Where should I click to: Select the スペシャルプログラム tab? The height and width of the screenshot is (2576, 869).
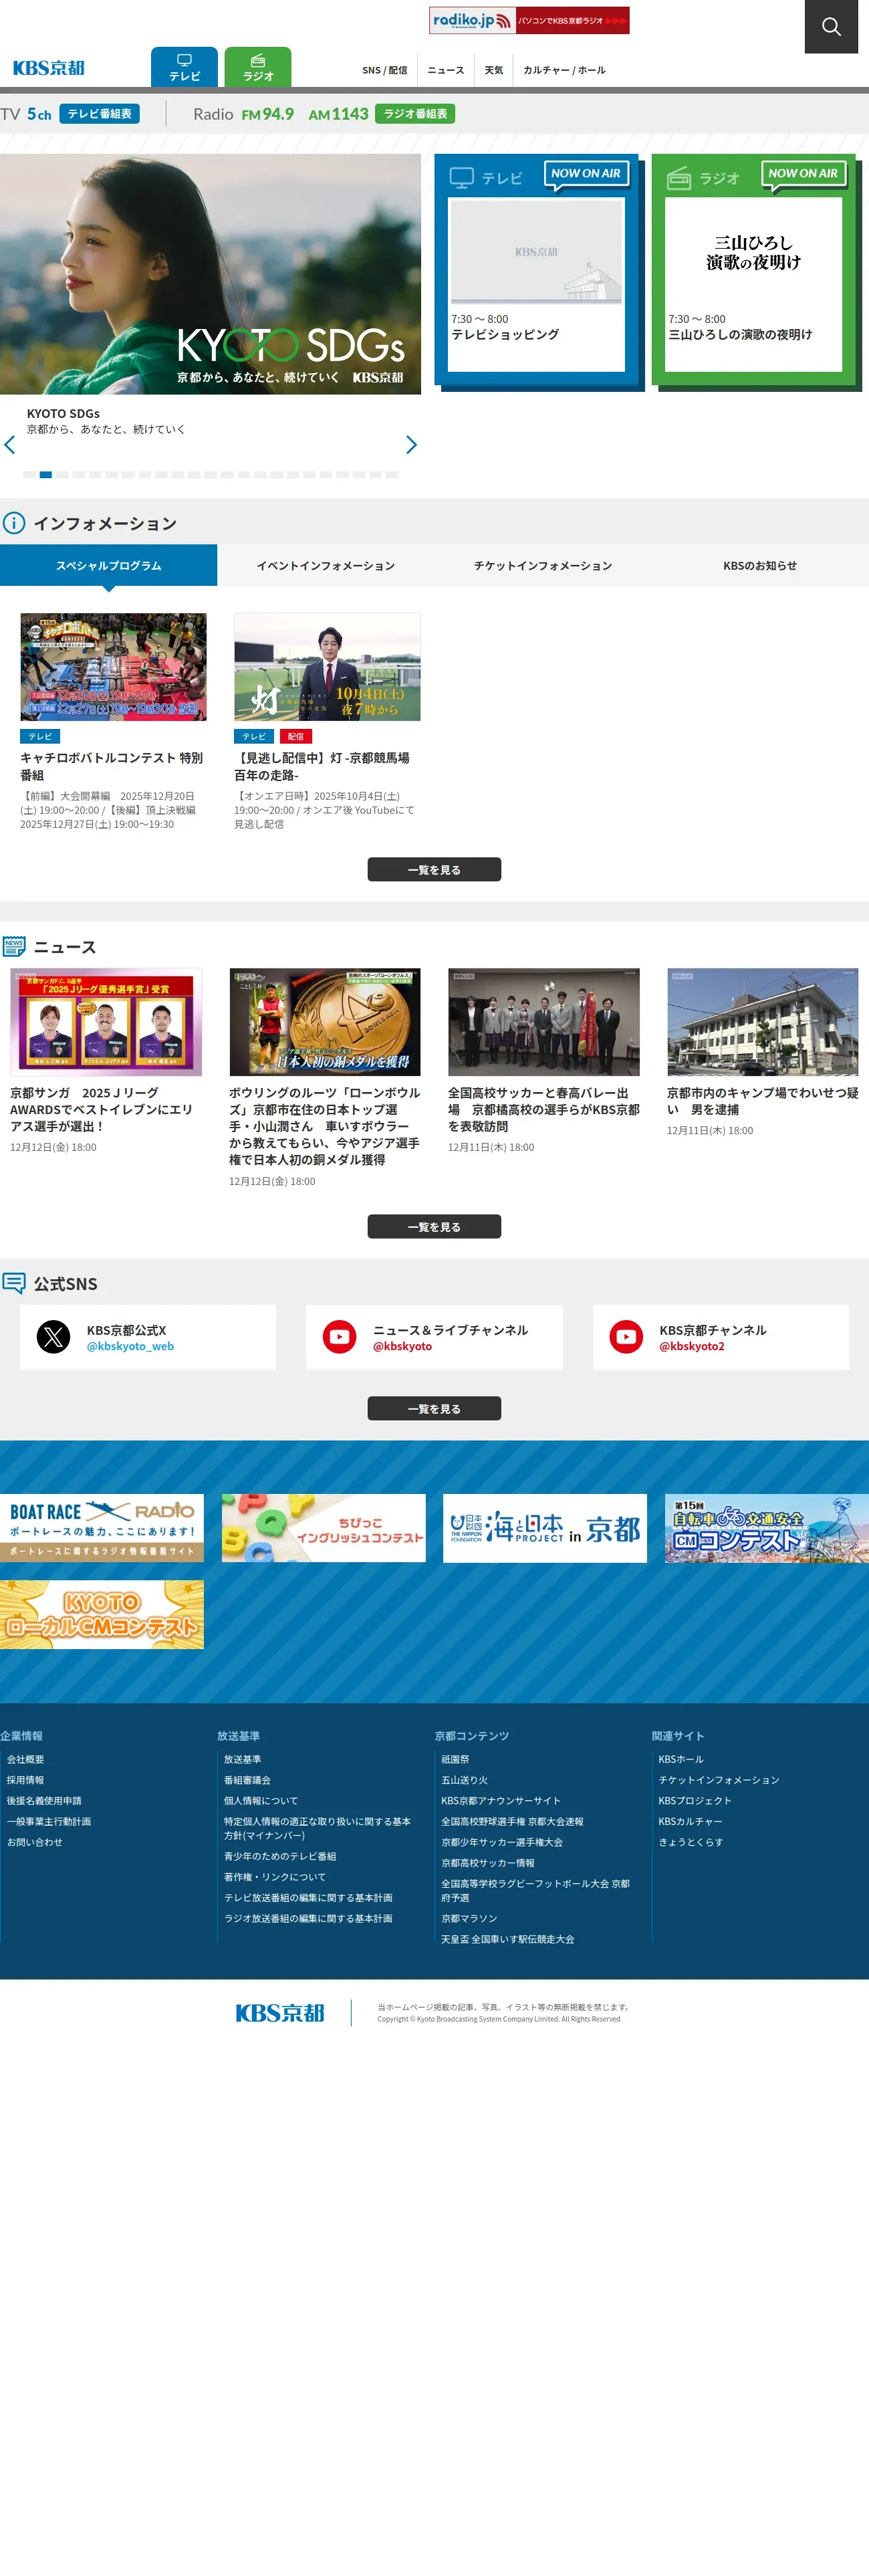point(108,565)
